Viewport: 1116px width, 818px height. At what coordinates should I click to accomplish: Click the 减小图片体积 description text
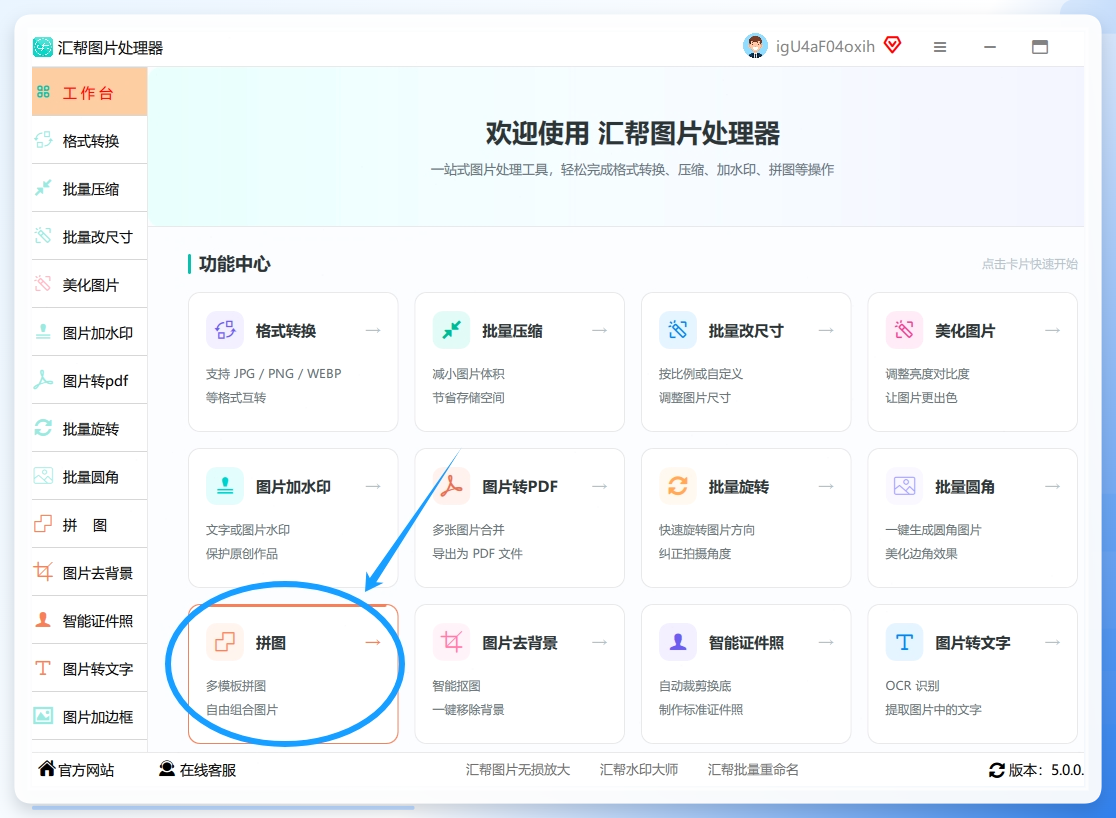click(468, 374)
